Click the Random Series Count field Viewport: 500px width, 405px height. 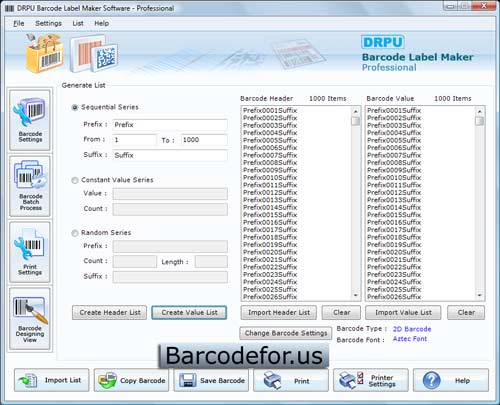[x=135, y=261]
